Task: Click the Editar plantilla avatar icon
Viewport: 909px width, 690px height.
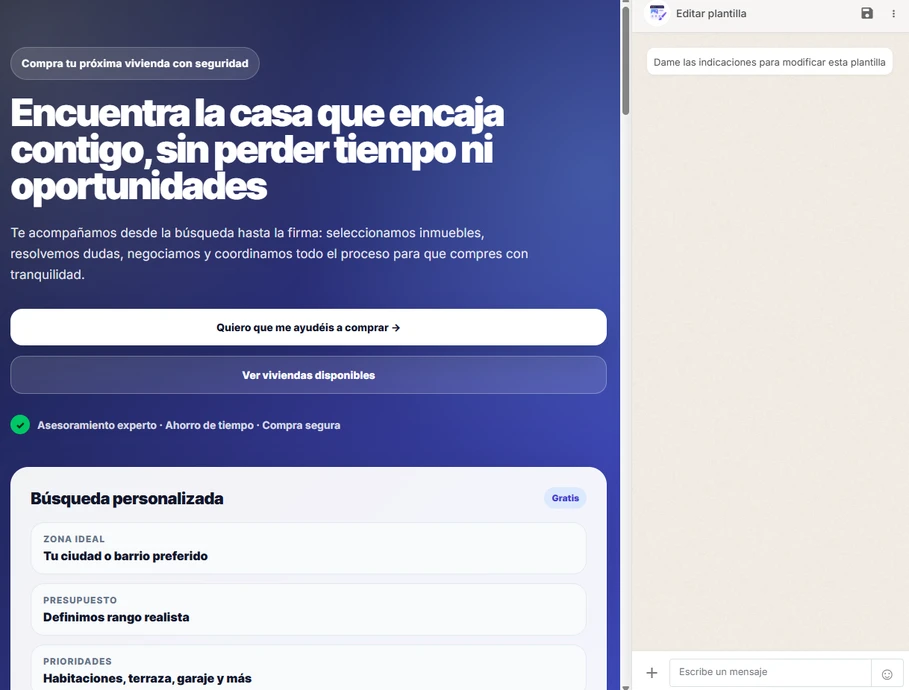Action: (x=657, y=13)
